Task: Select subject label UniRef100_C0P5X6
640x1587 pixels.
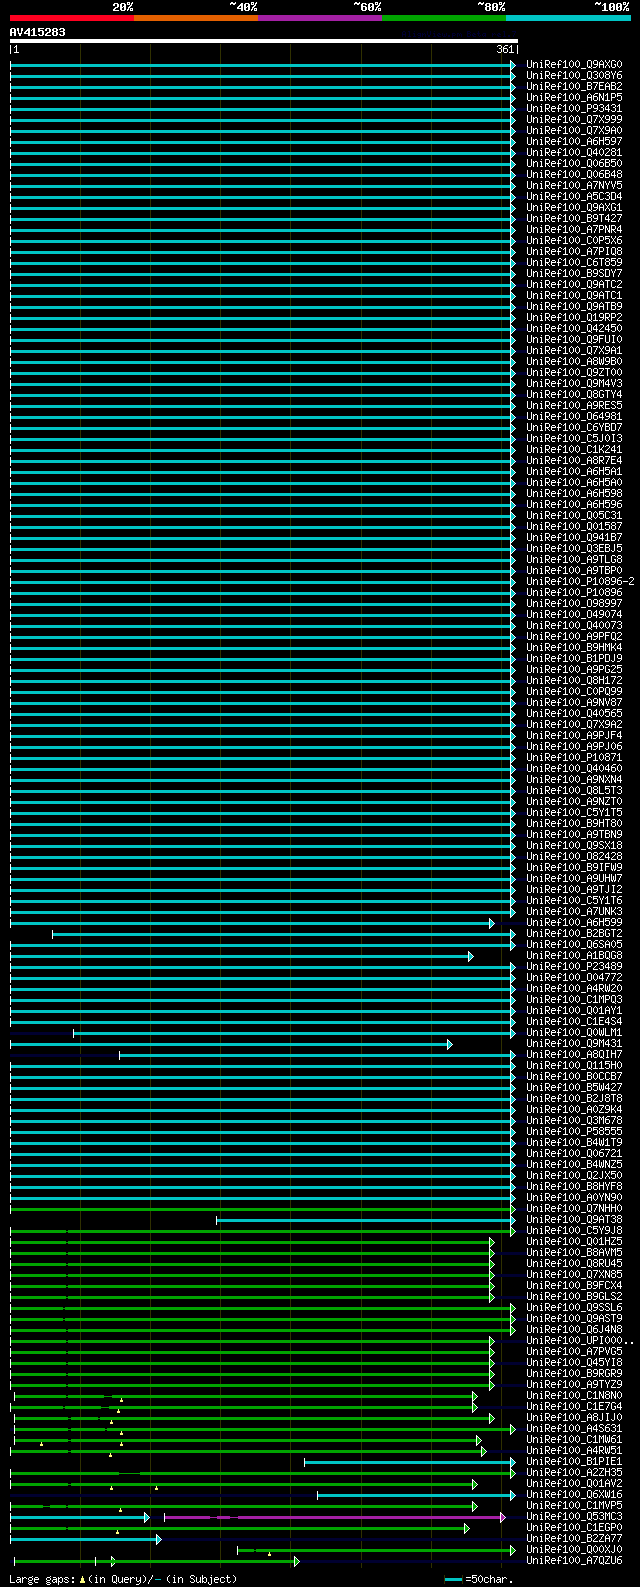Action: tap(574, 240)
